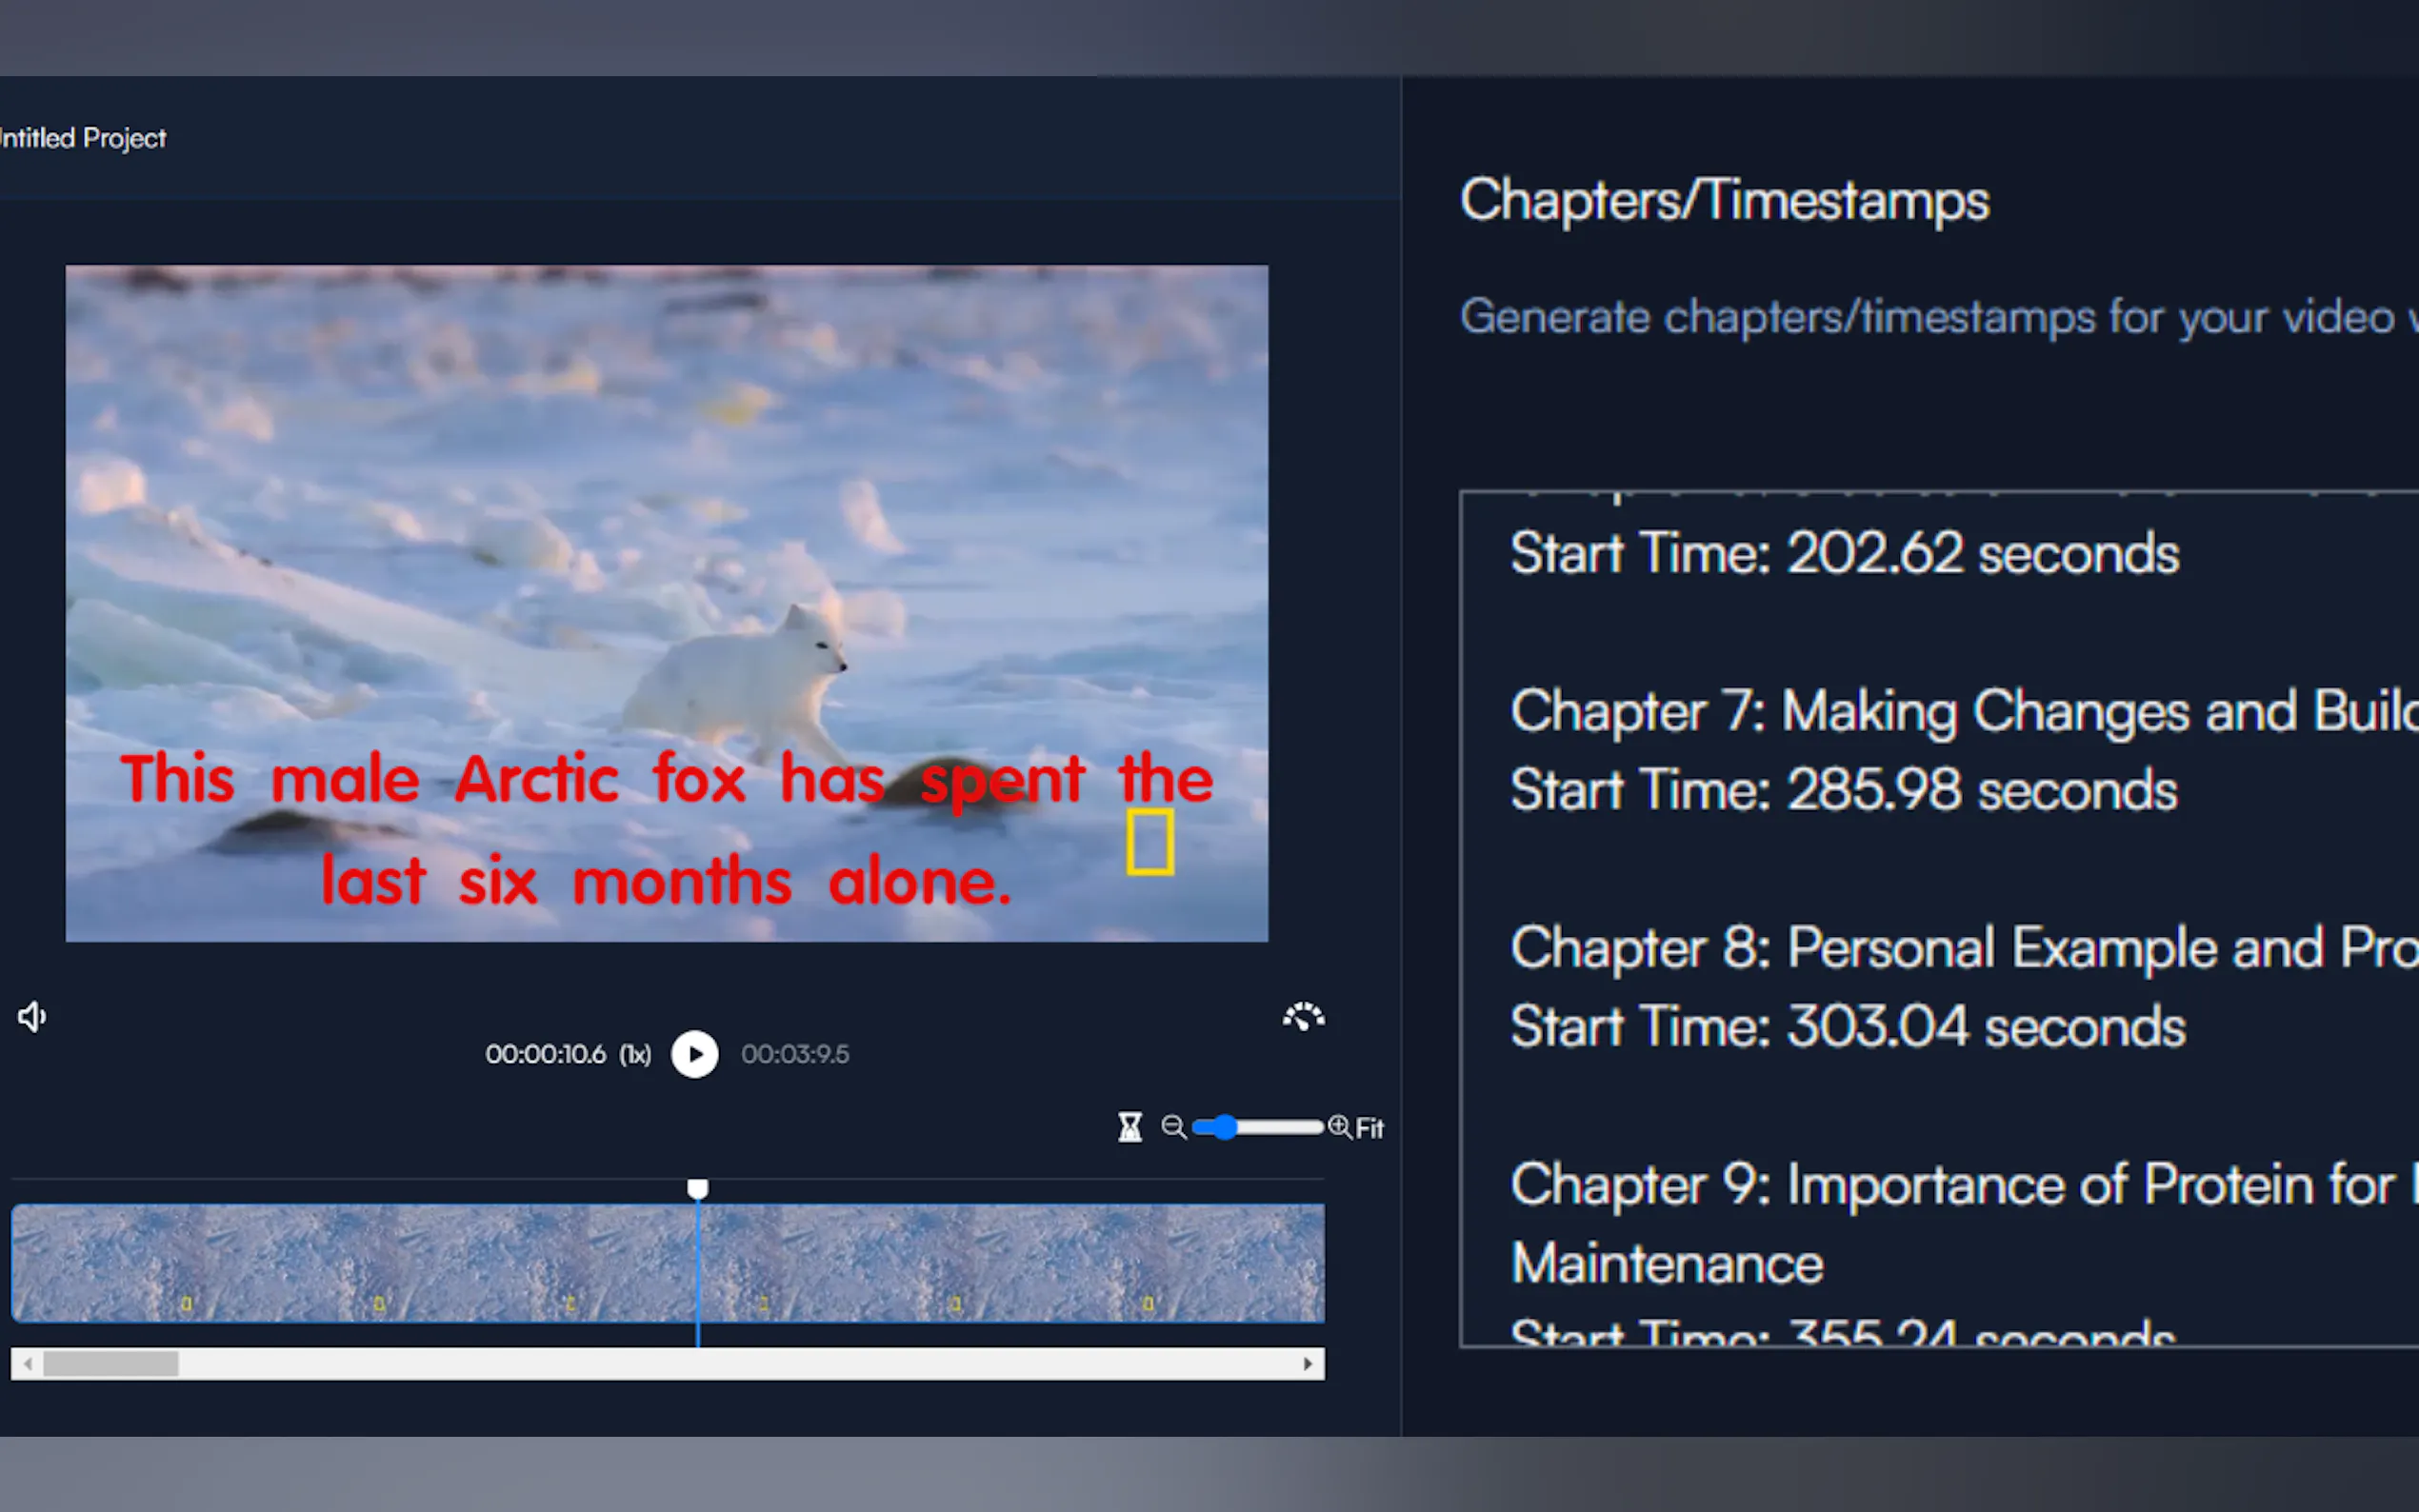Viewport: 2419px width, 1512px height.
Task: Click the Untitled Project title
Action: click(83, 138)
